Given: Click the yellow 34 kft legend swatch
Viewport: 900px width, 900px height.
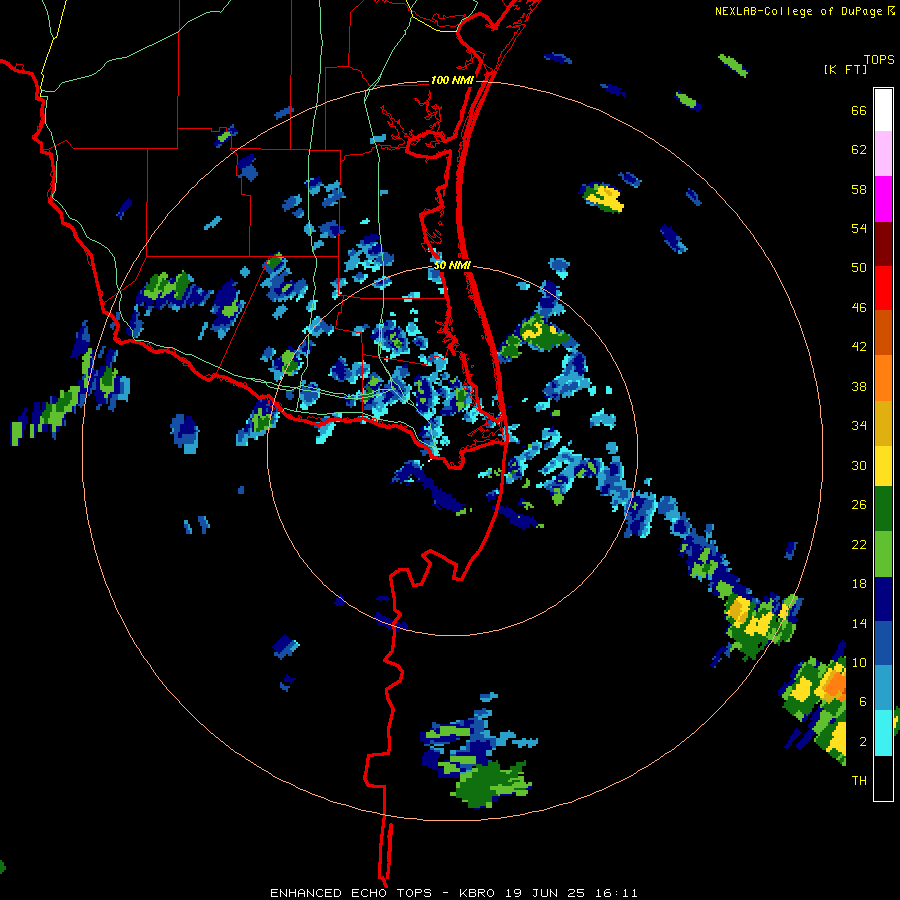Looking at the screenshot, I should coord(883,466).
